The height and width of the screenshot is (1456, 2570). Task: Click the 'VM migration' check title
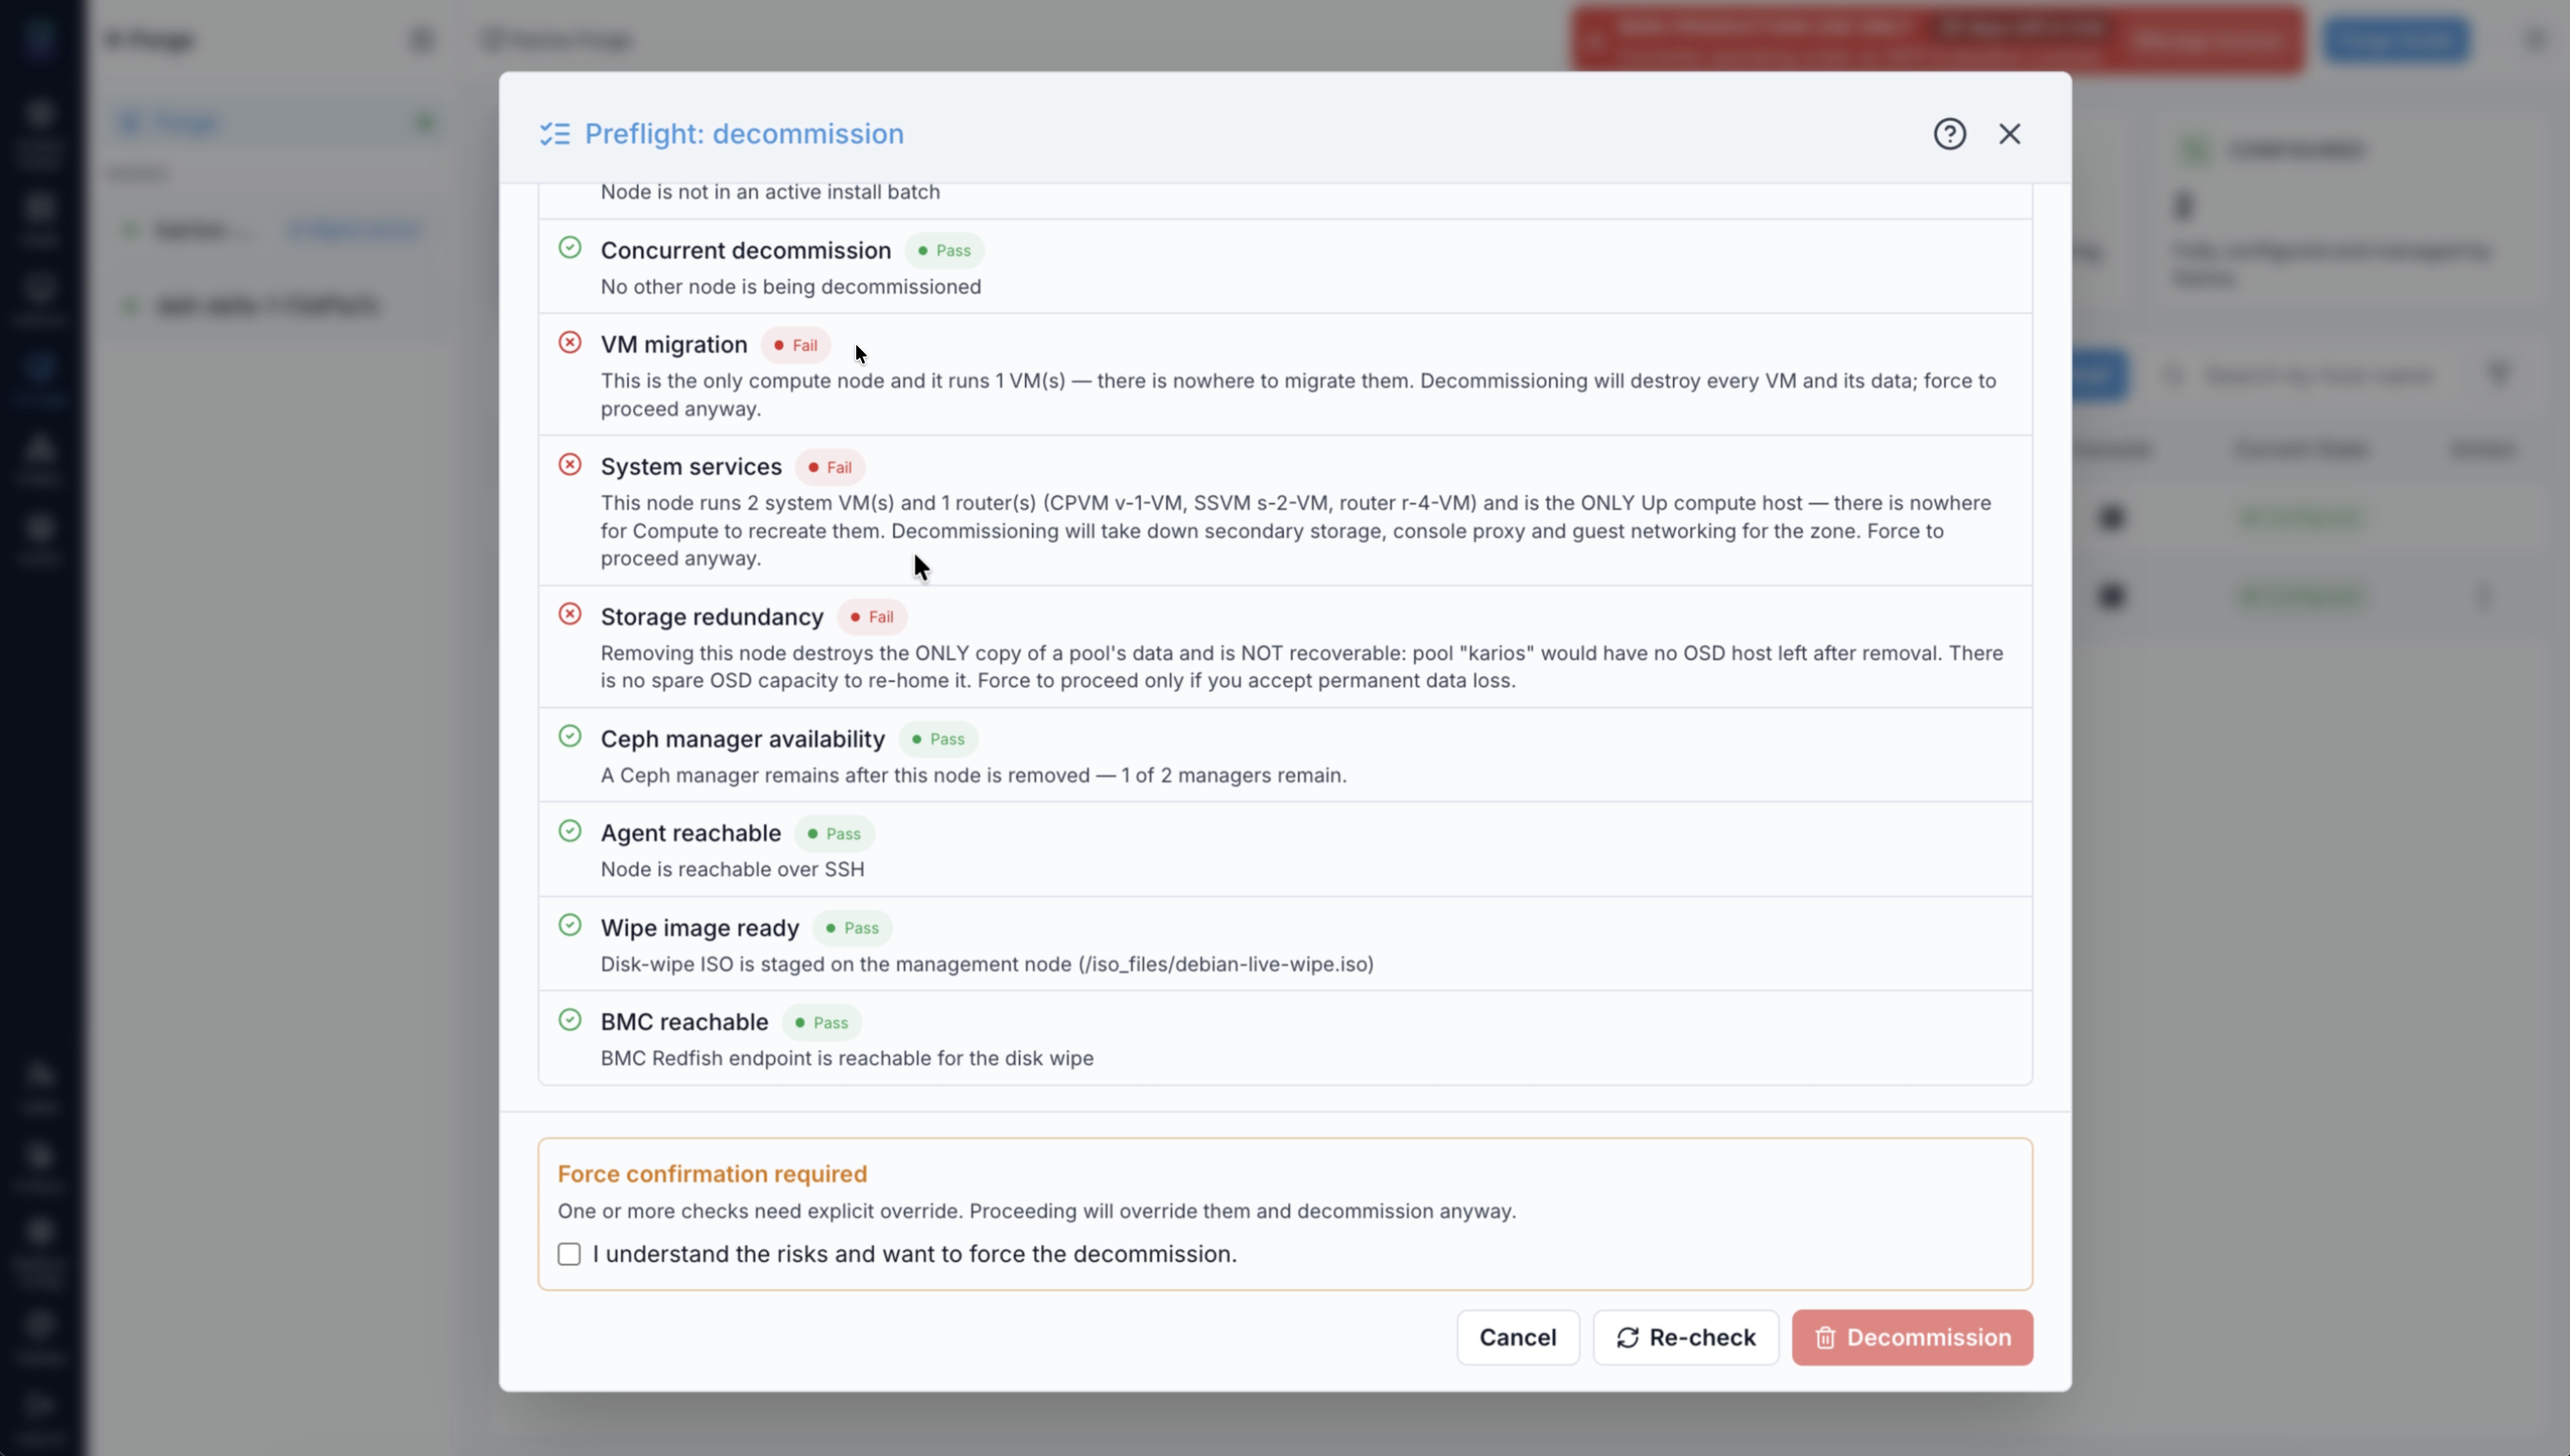point(674,345)
